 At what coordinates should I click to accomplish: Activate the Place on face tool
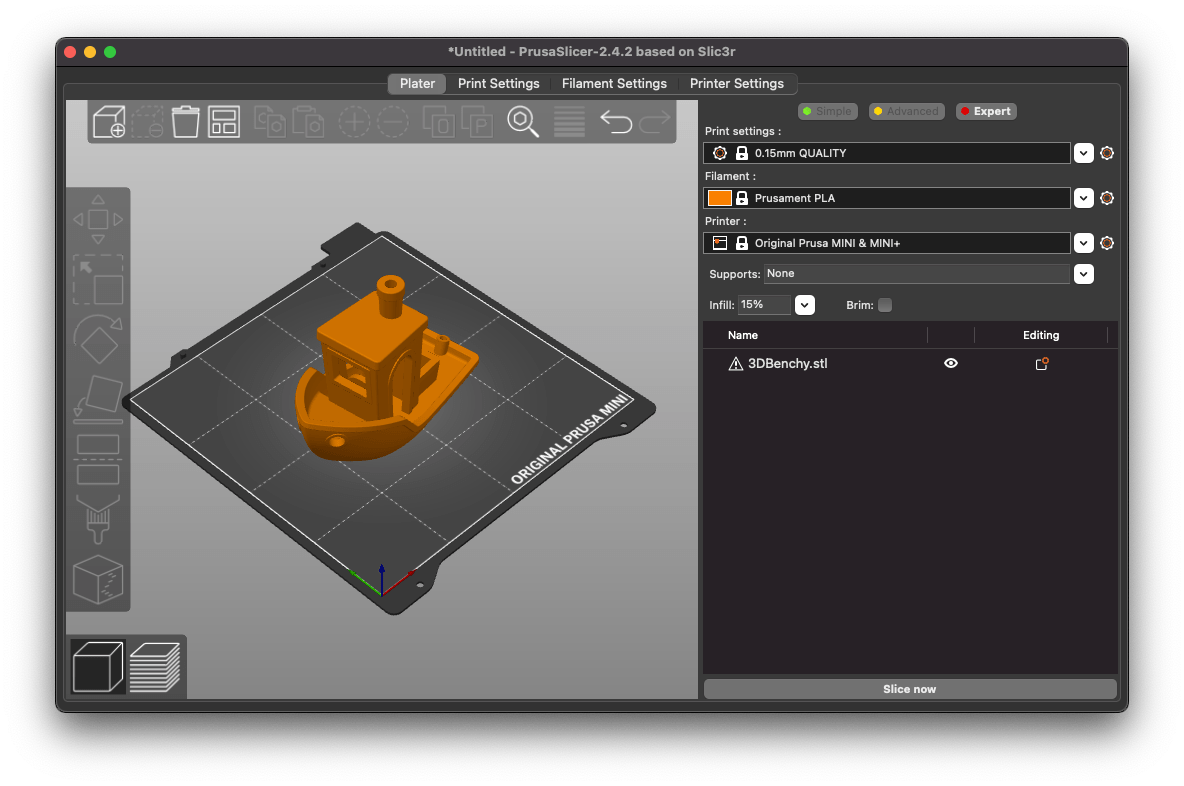(97, 398)
